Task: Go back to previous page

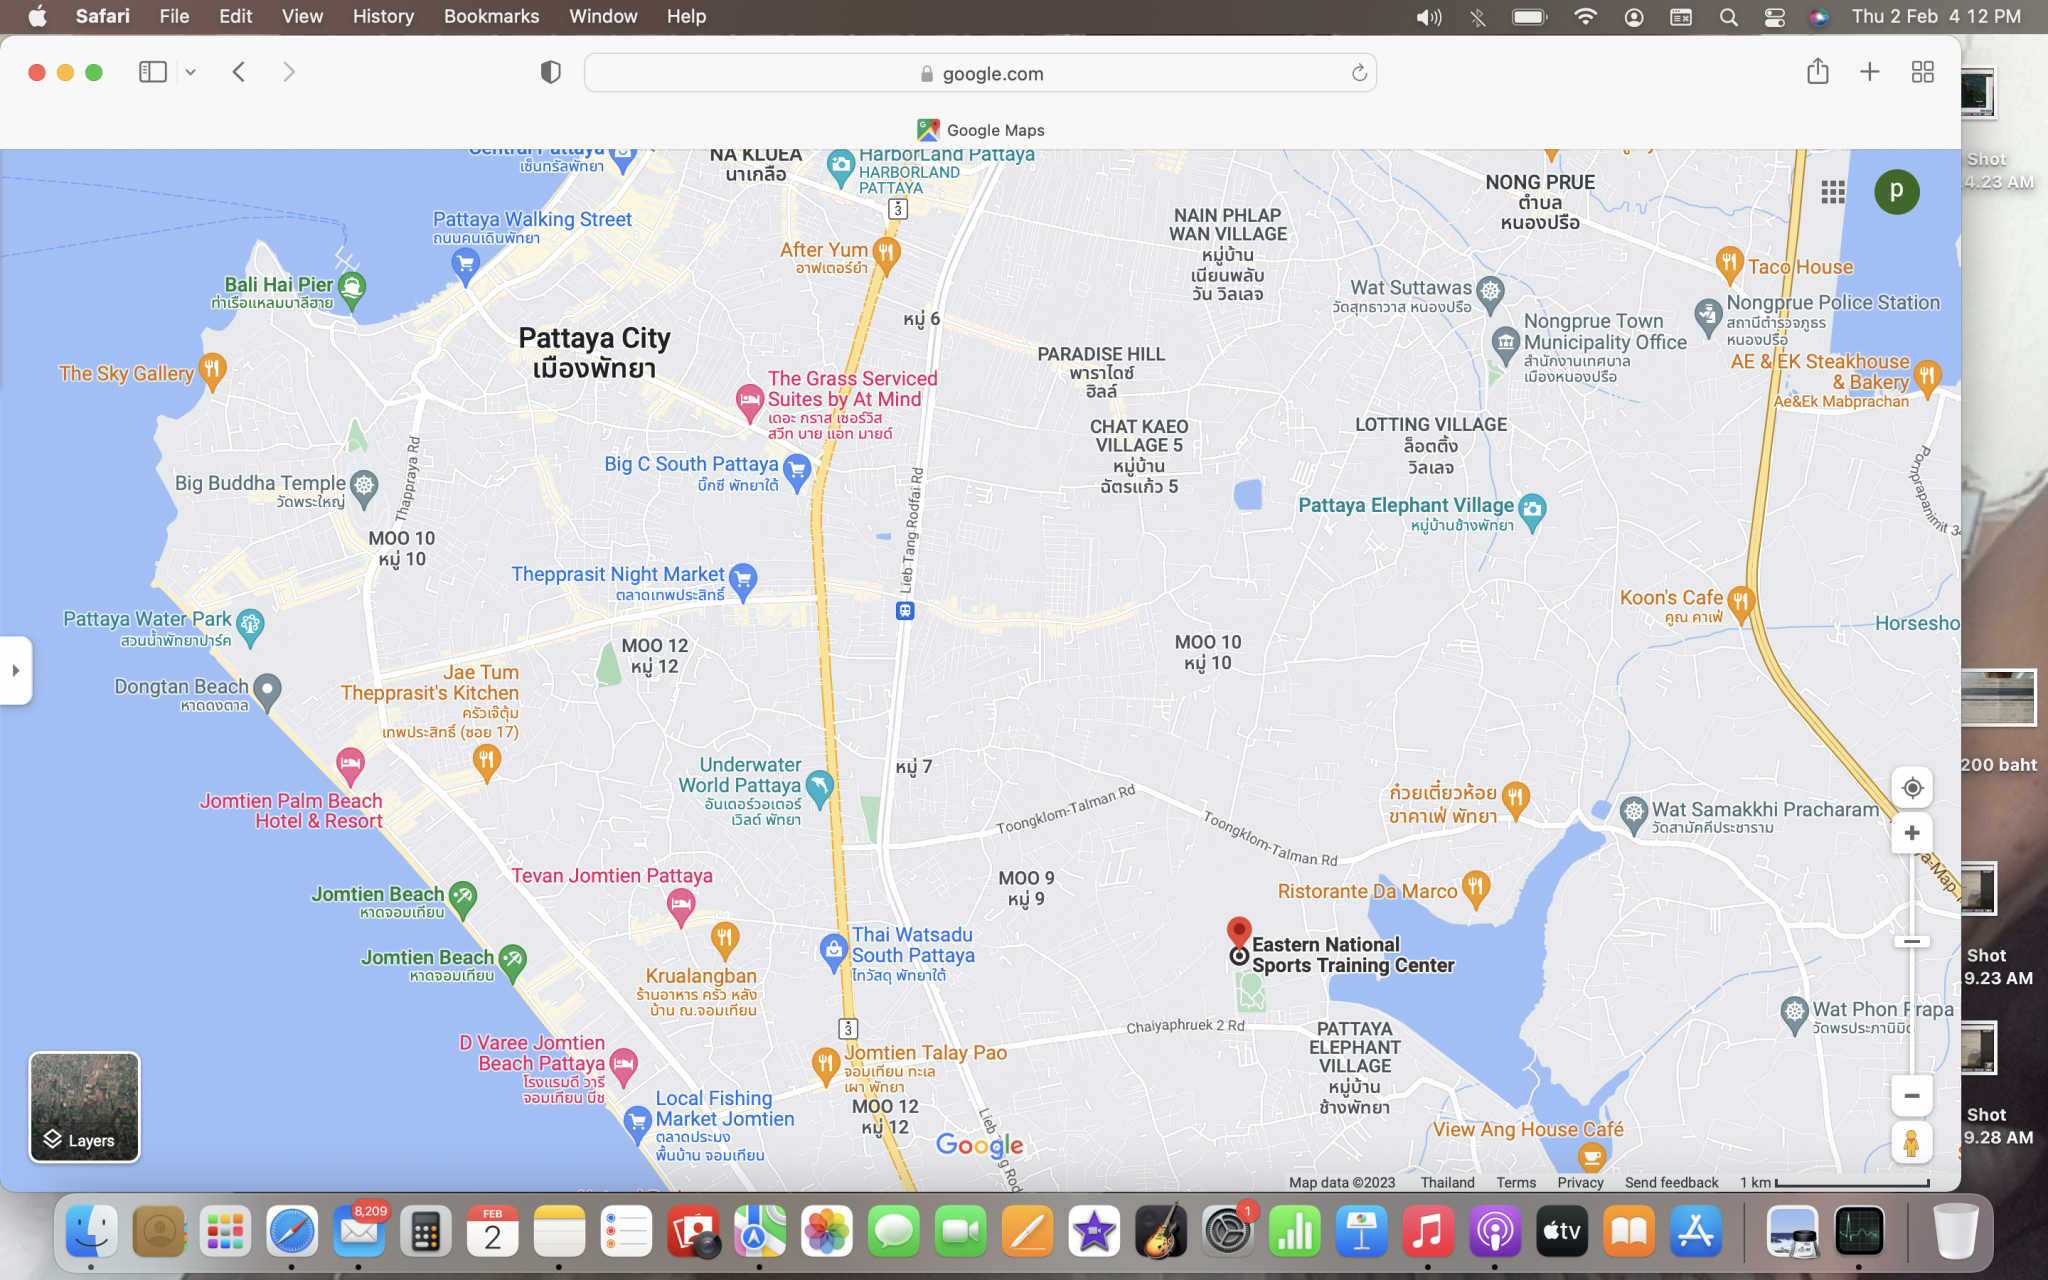Action: click(239, 72)
